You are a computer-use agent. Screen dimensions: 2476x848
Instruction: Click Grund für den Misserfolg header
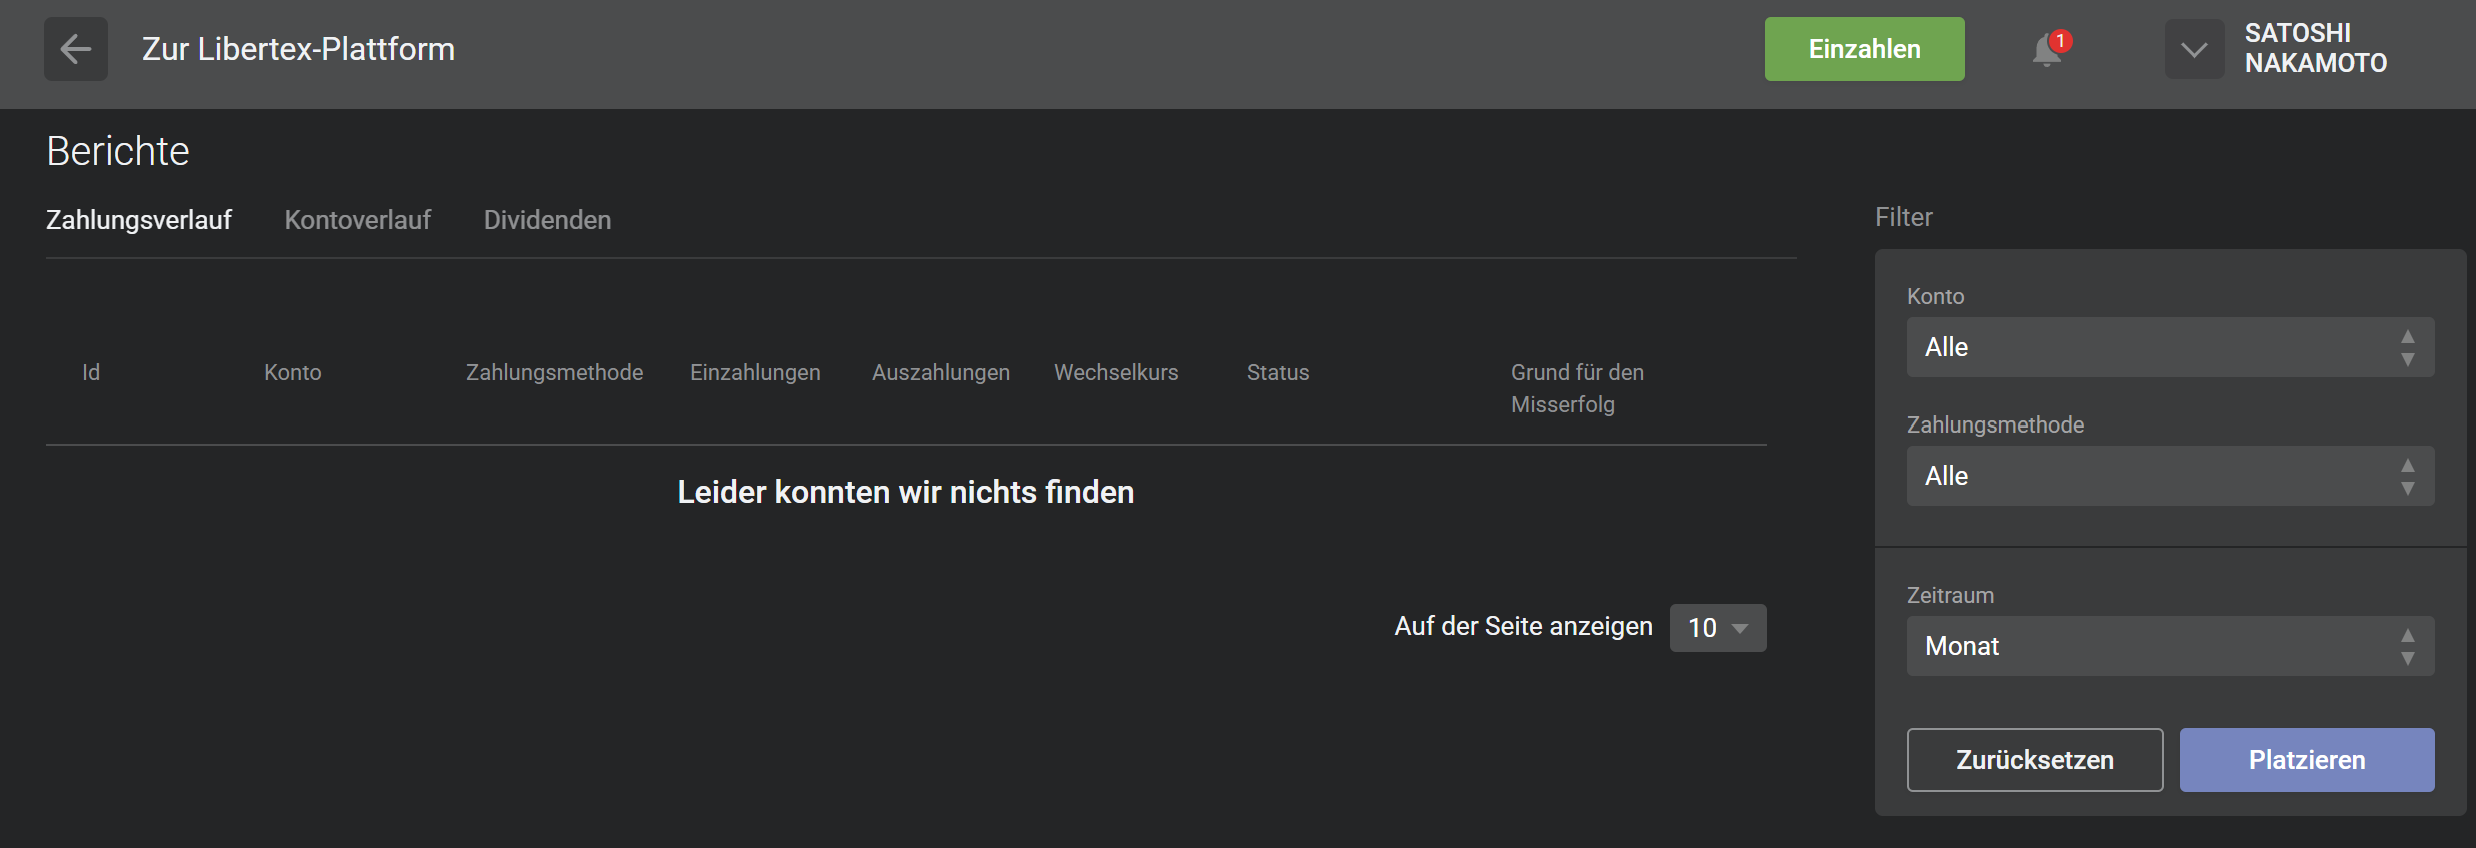[1577, 388]
